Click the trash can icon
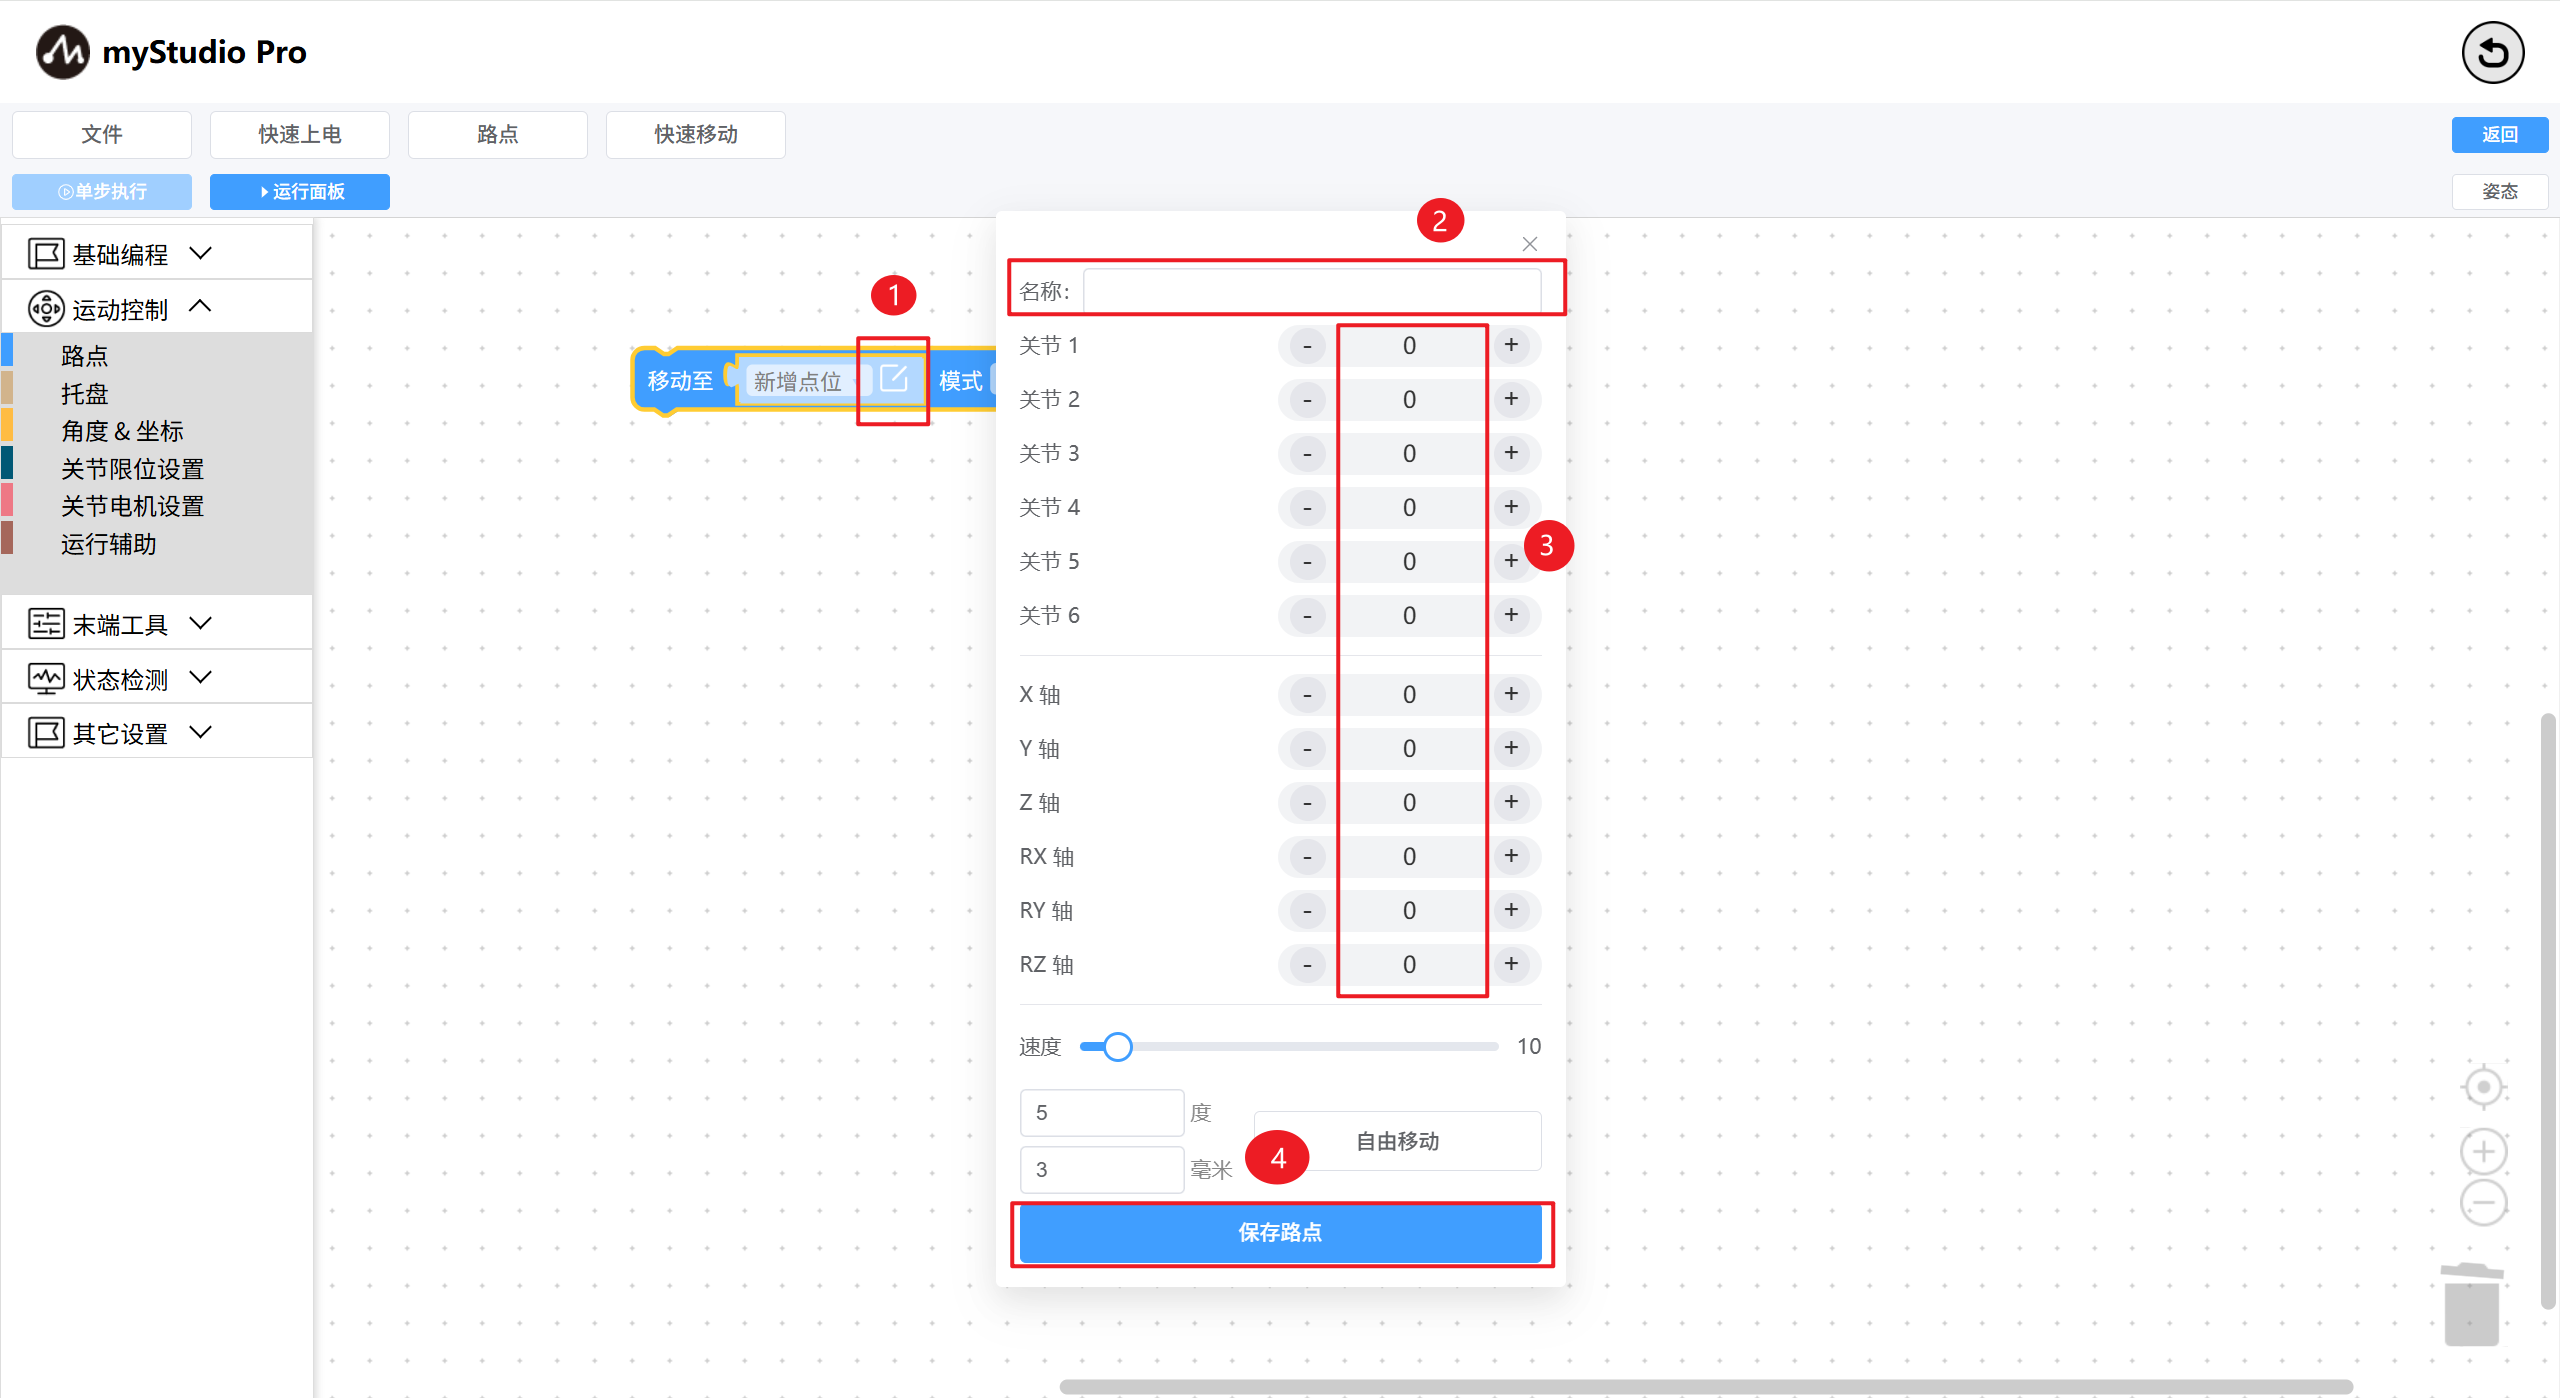 (x=2472, y=1304)
